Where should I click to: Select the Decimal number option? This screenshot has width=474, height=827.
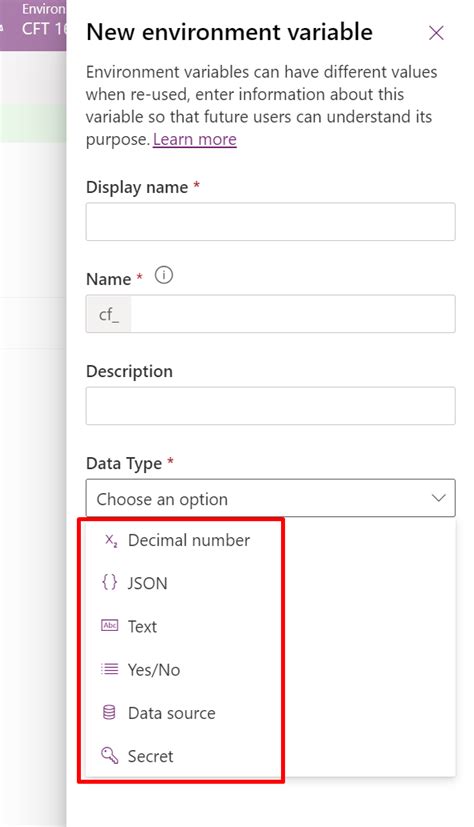click(x=189, y=540)
